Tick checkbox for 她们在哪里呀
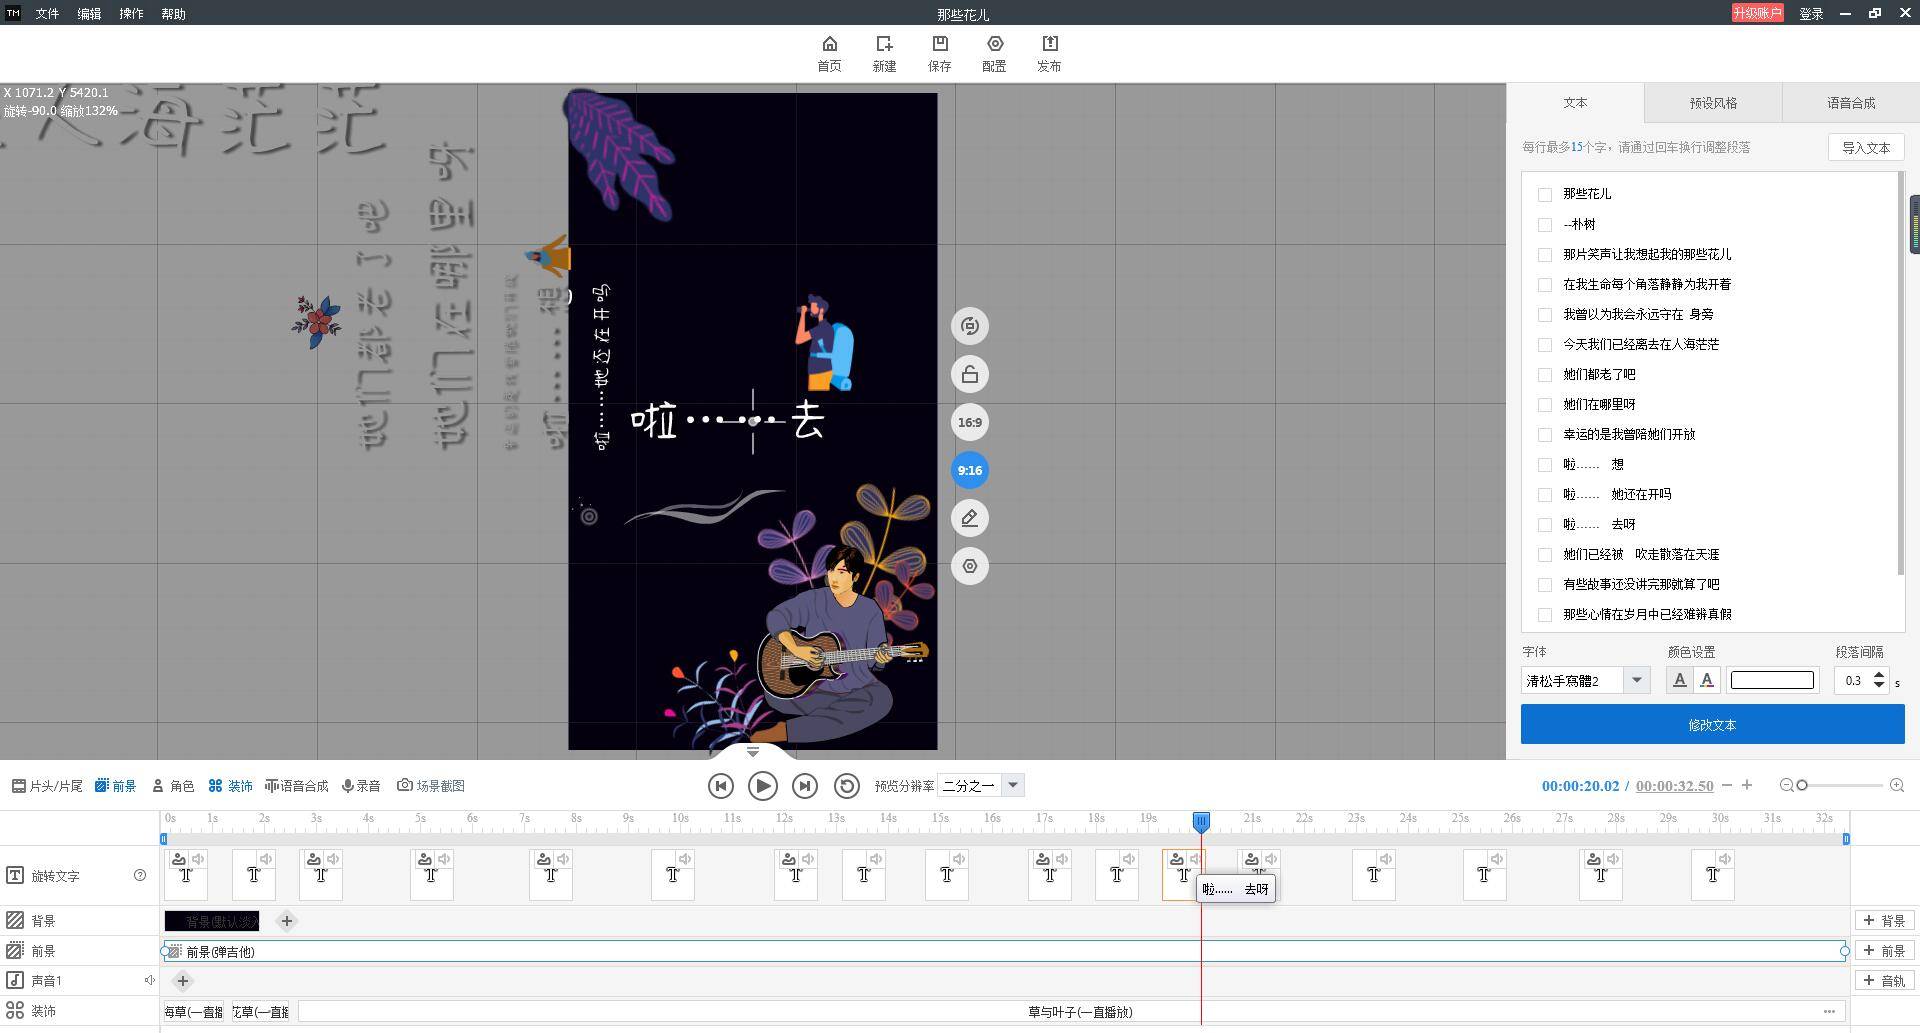Viewport: 1920px width, 1033px height. pyautogui.click(x=1545, y=404)
